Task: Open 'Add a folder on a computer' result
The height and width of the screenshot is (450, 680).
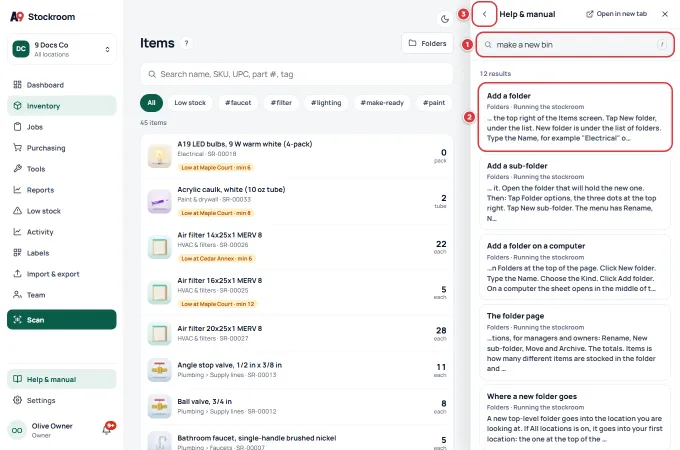Action: [x=575, y=267]
